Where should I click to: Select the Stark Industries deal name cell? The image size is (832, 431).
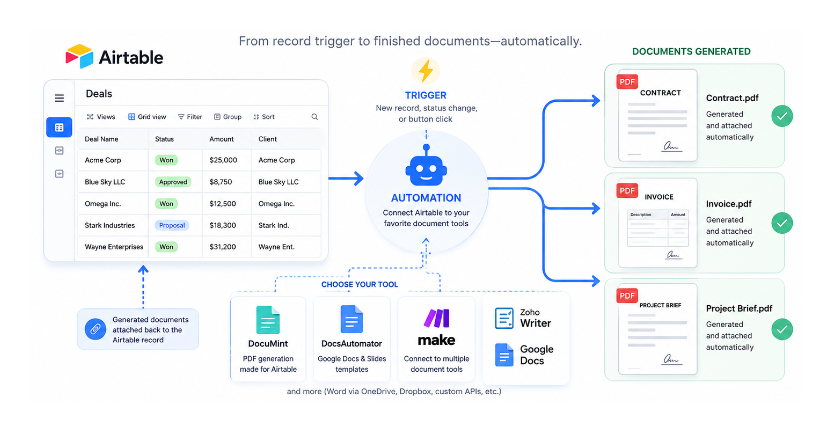point(114,226)
